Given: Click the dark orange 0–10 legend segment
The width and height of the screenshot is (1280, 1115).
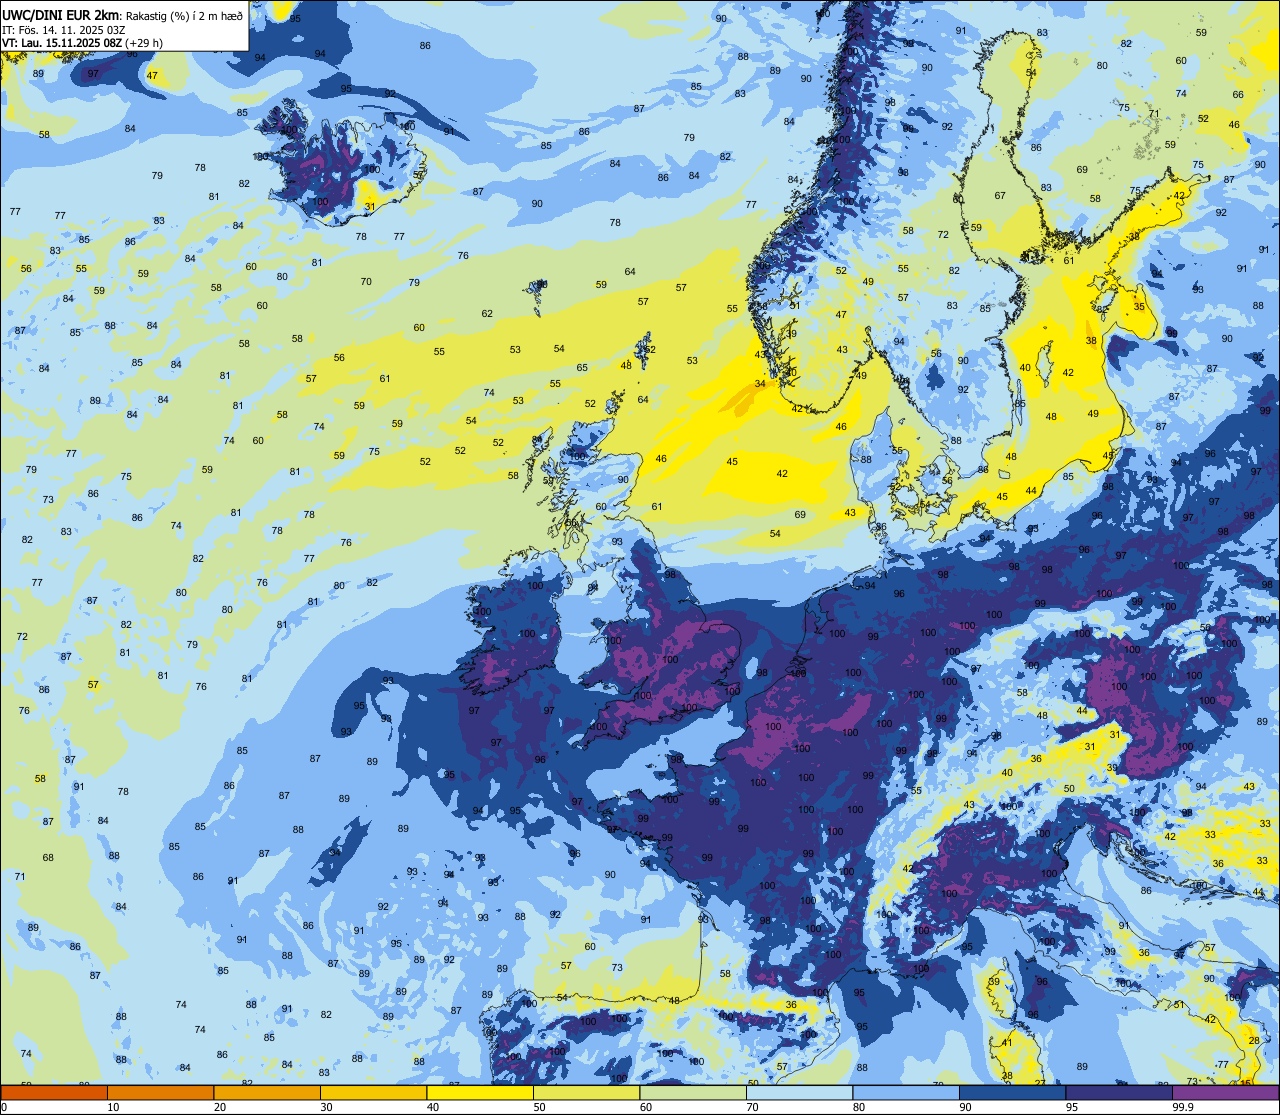Looking at the screenshot, I should coord(54,1092).
